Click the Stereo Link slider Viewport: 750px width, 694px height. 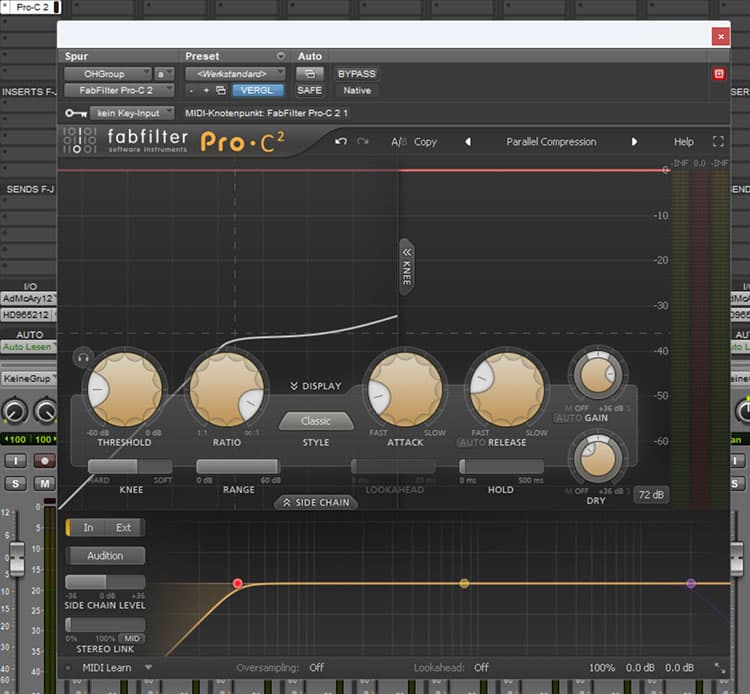tap(105, 625)
